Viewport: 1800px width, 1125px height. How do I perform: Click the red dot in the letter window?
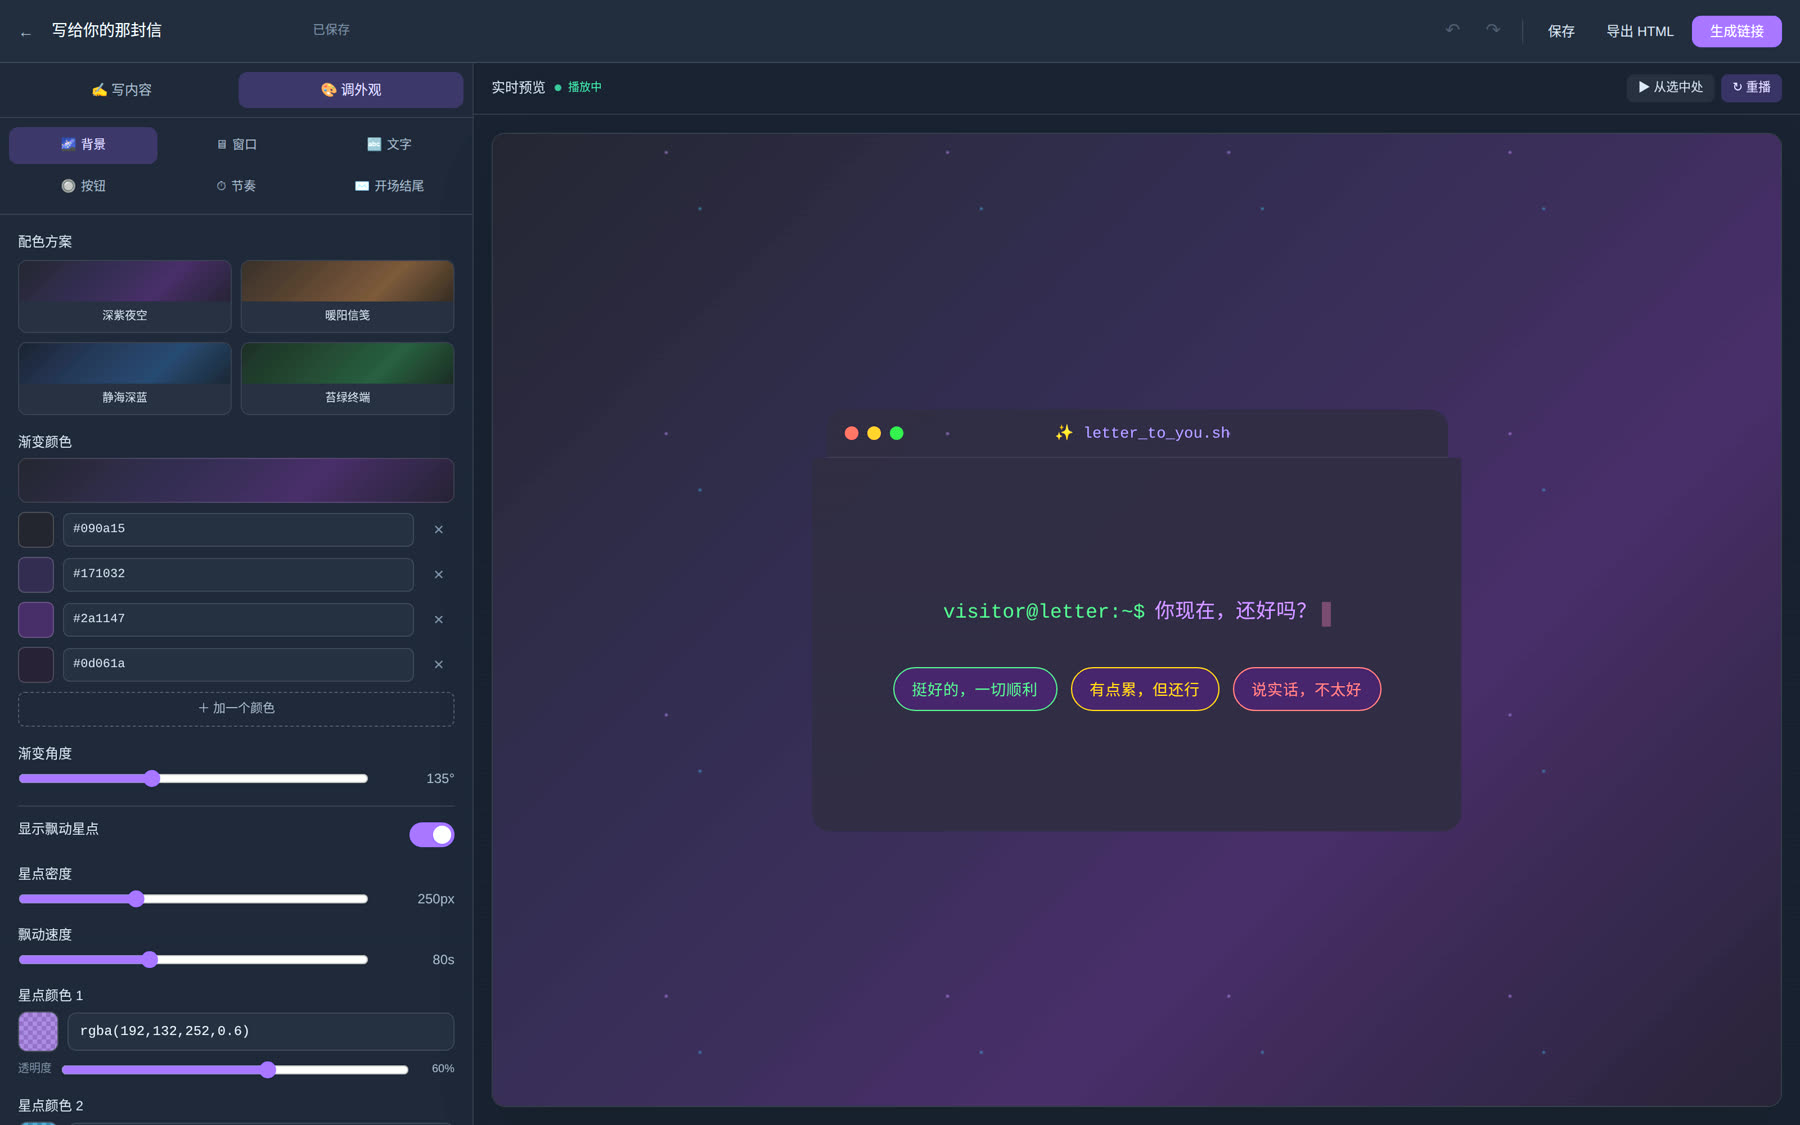coord(851,433)
